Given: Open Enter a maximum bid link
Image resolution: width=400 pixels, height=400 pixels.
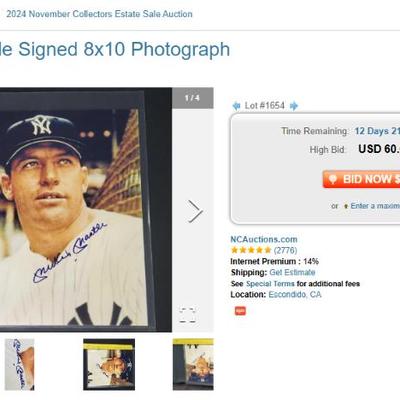Looking at the screenshot, I should pos(375,206).
